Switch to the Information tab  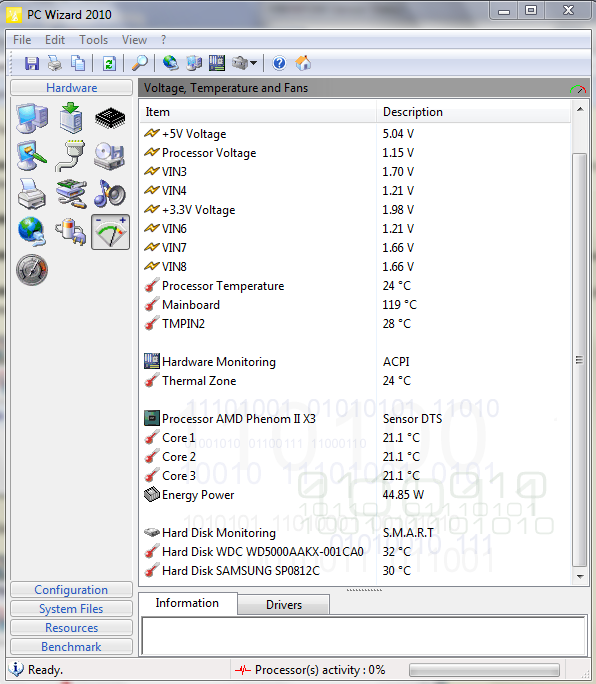[x=188, y=603]
